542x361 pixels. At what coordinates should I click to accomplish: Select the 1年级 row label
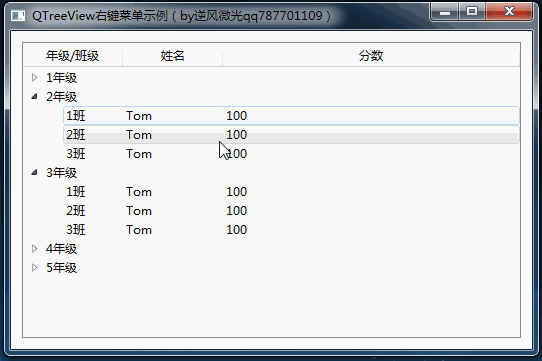(x=62, y=78)
